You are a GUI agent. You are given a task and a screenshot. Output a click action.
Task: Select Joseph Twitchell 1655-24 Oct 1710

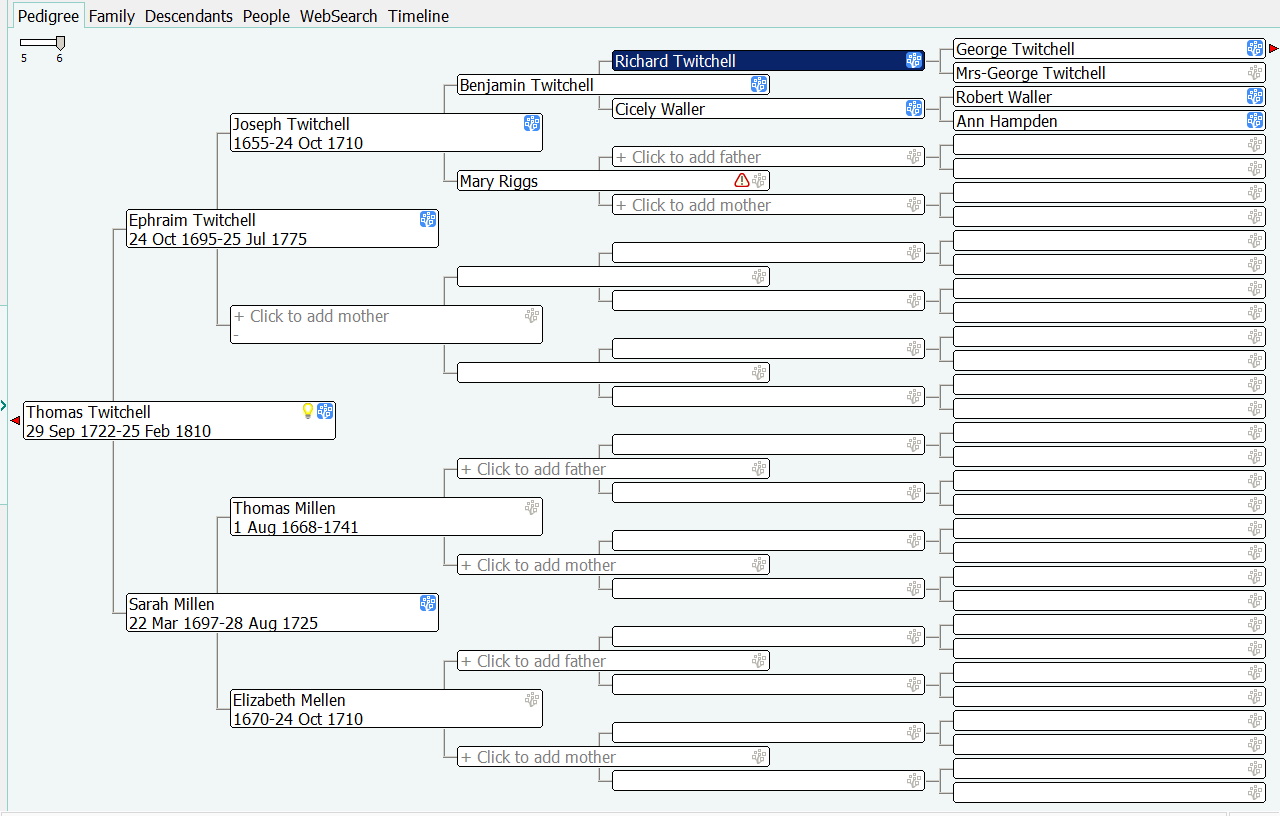point(386,133)
